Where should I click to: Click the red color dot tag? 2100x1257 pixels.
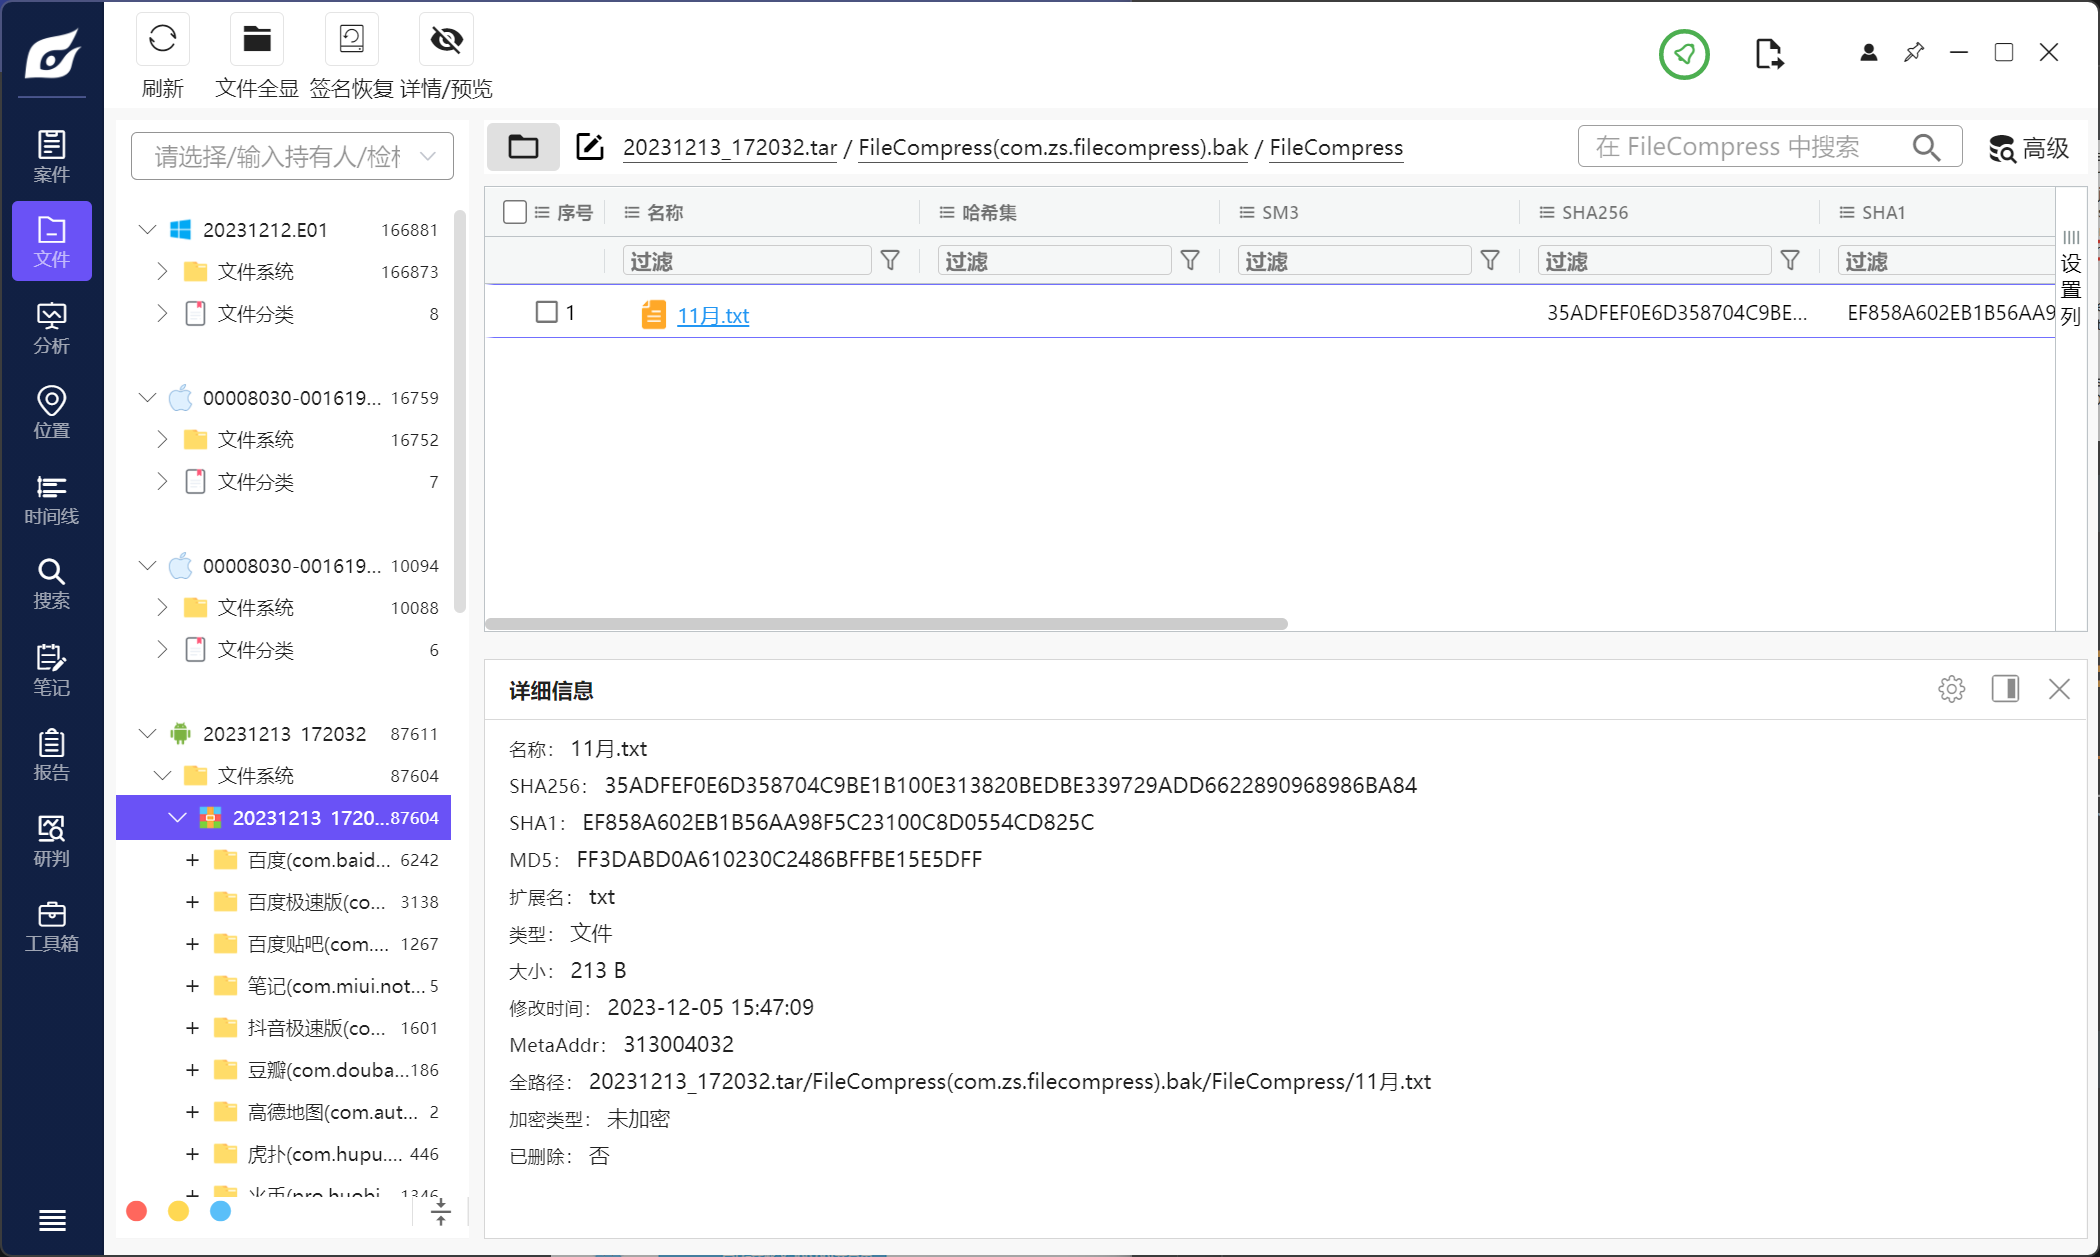click(x=137, y=1211)
